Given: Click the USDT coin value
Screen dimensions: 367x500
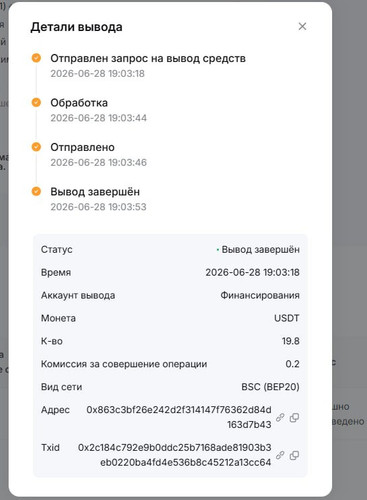Looking at the screenshot, I should coord(287,318).
